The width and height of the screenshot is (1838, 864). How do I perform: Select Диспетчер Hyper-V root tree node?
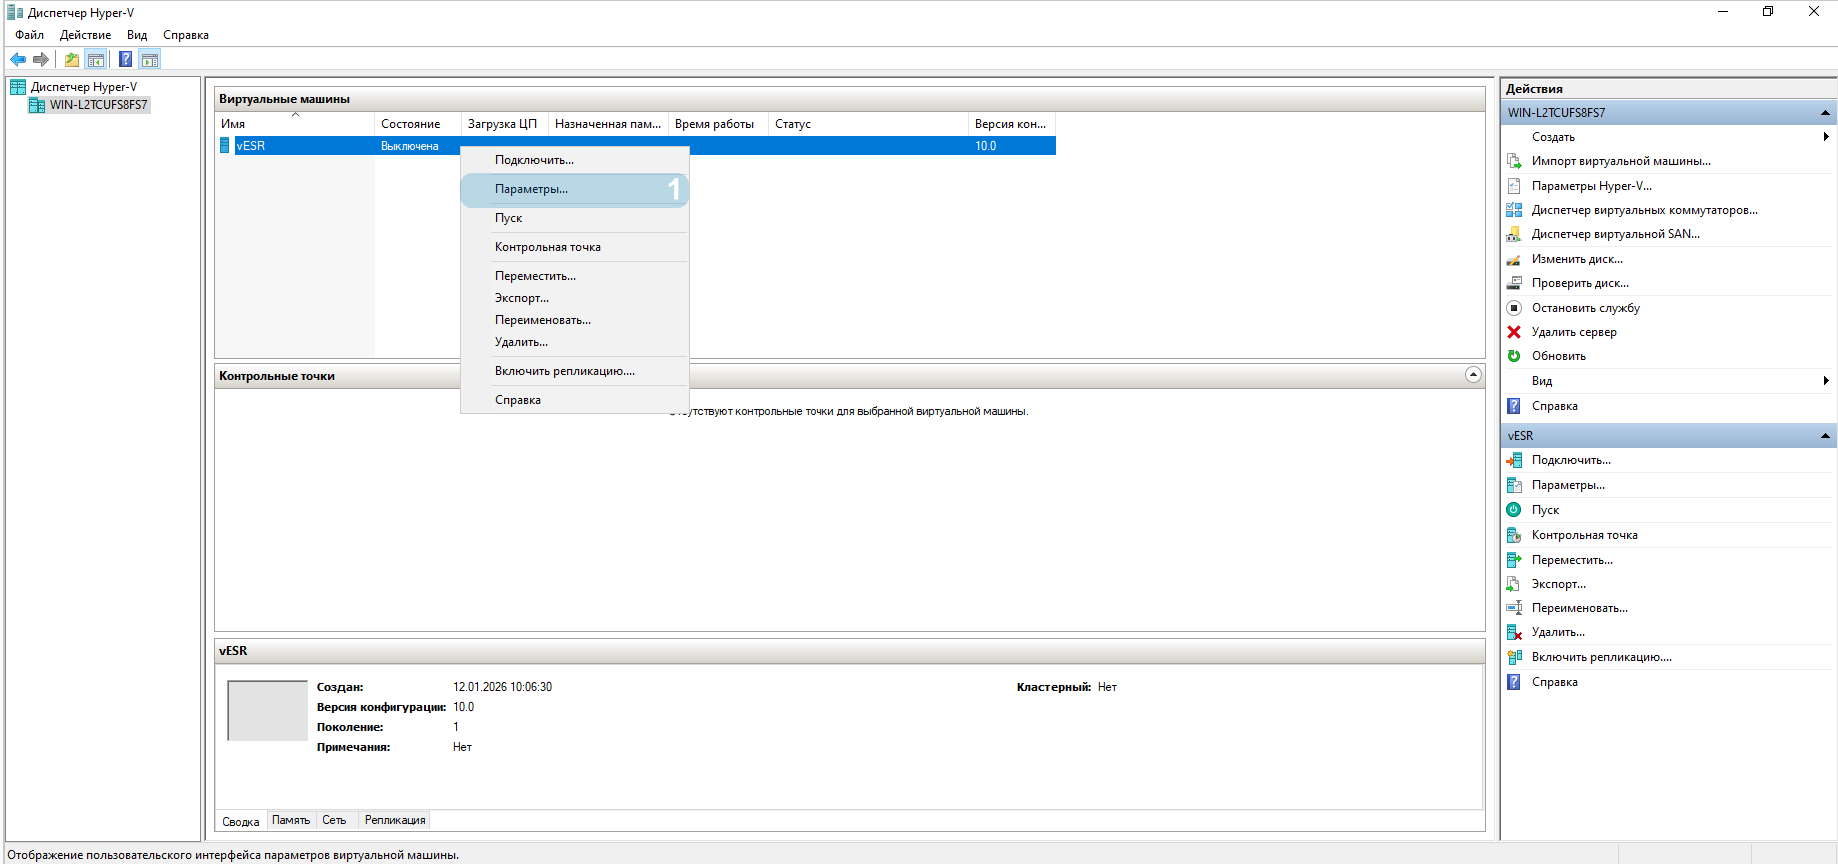click(x=84, y=87)
